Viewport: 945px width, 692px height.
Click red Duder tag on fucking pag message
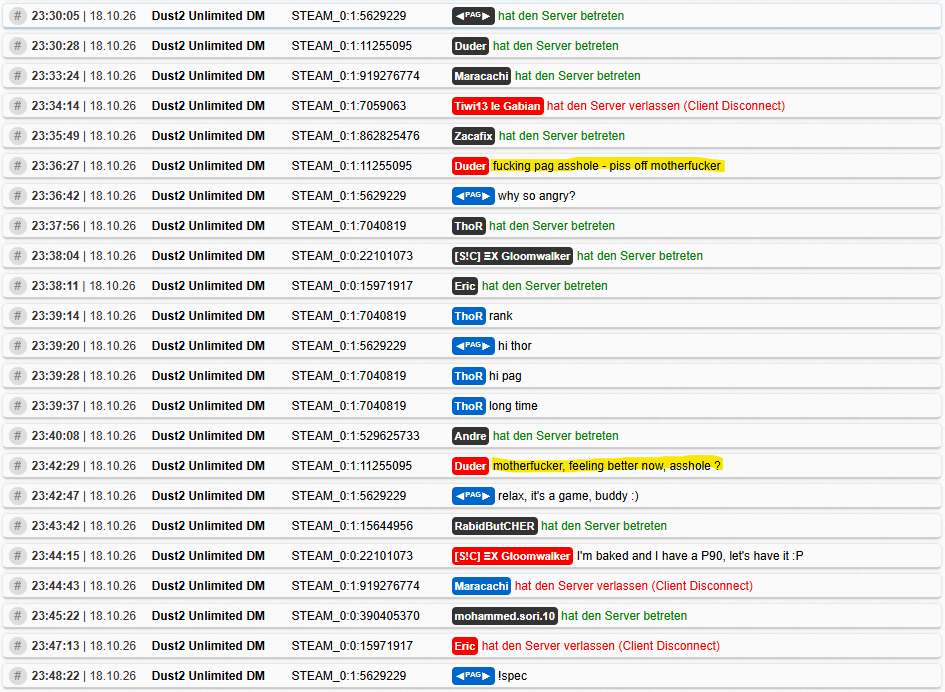(470, 166)
